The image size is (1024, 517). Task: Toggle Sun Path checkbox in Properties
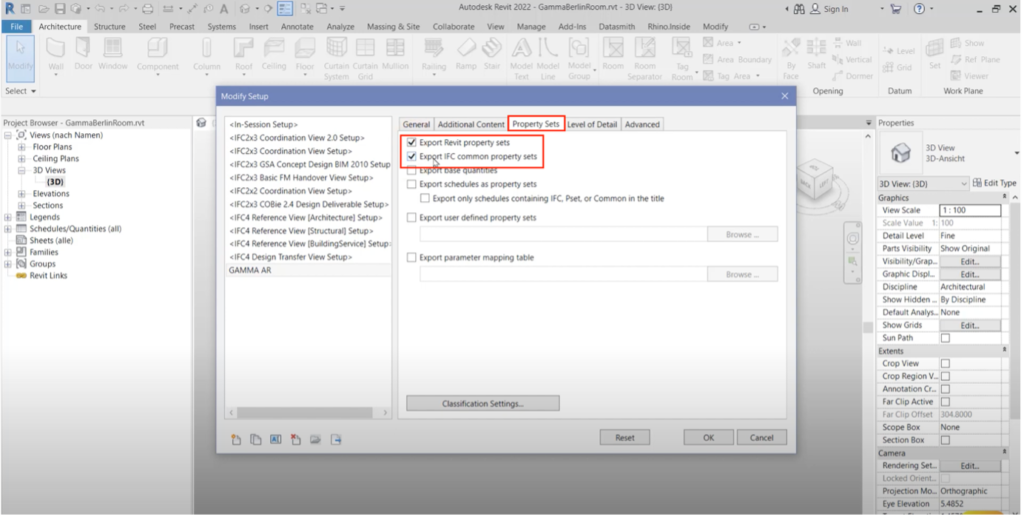point(945,338)
